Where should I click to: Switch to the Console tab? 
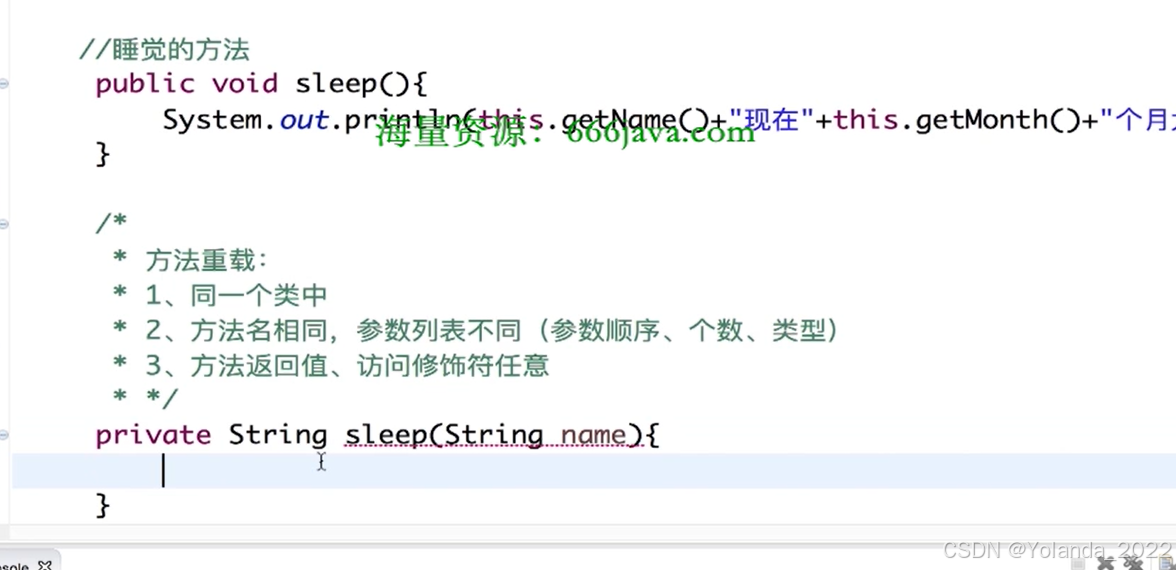15,565
